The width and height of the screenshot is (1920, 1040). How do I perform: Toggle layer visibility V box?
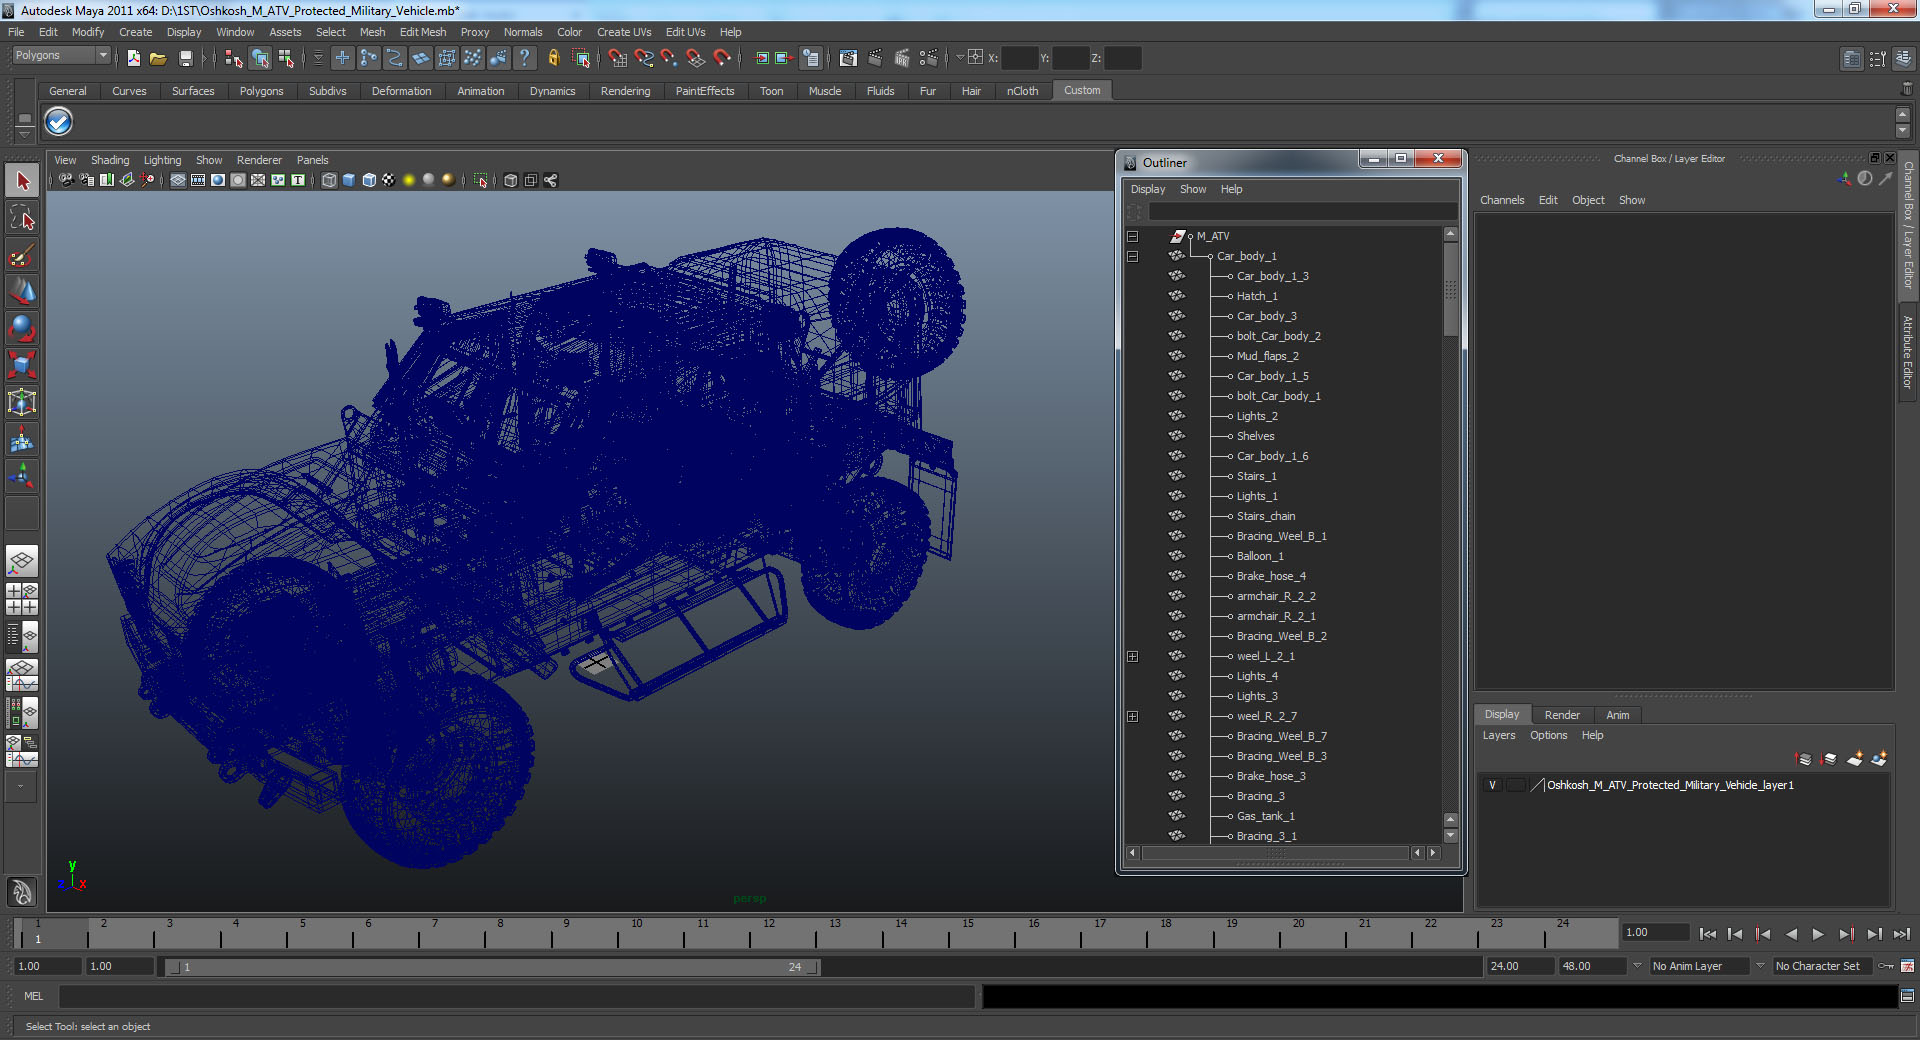tap(1492, 785)
